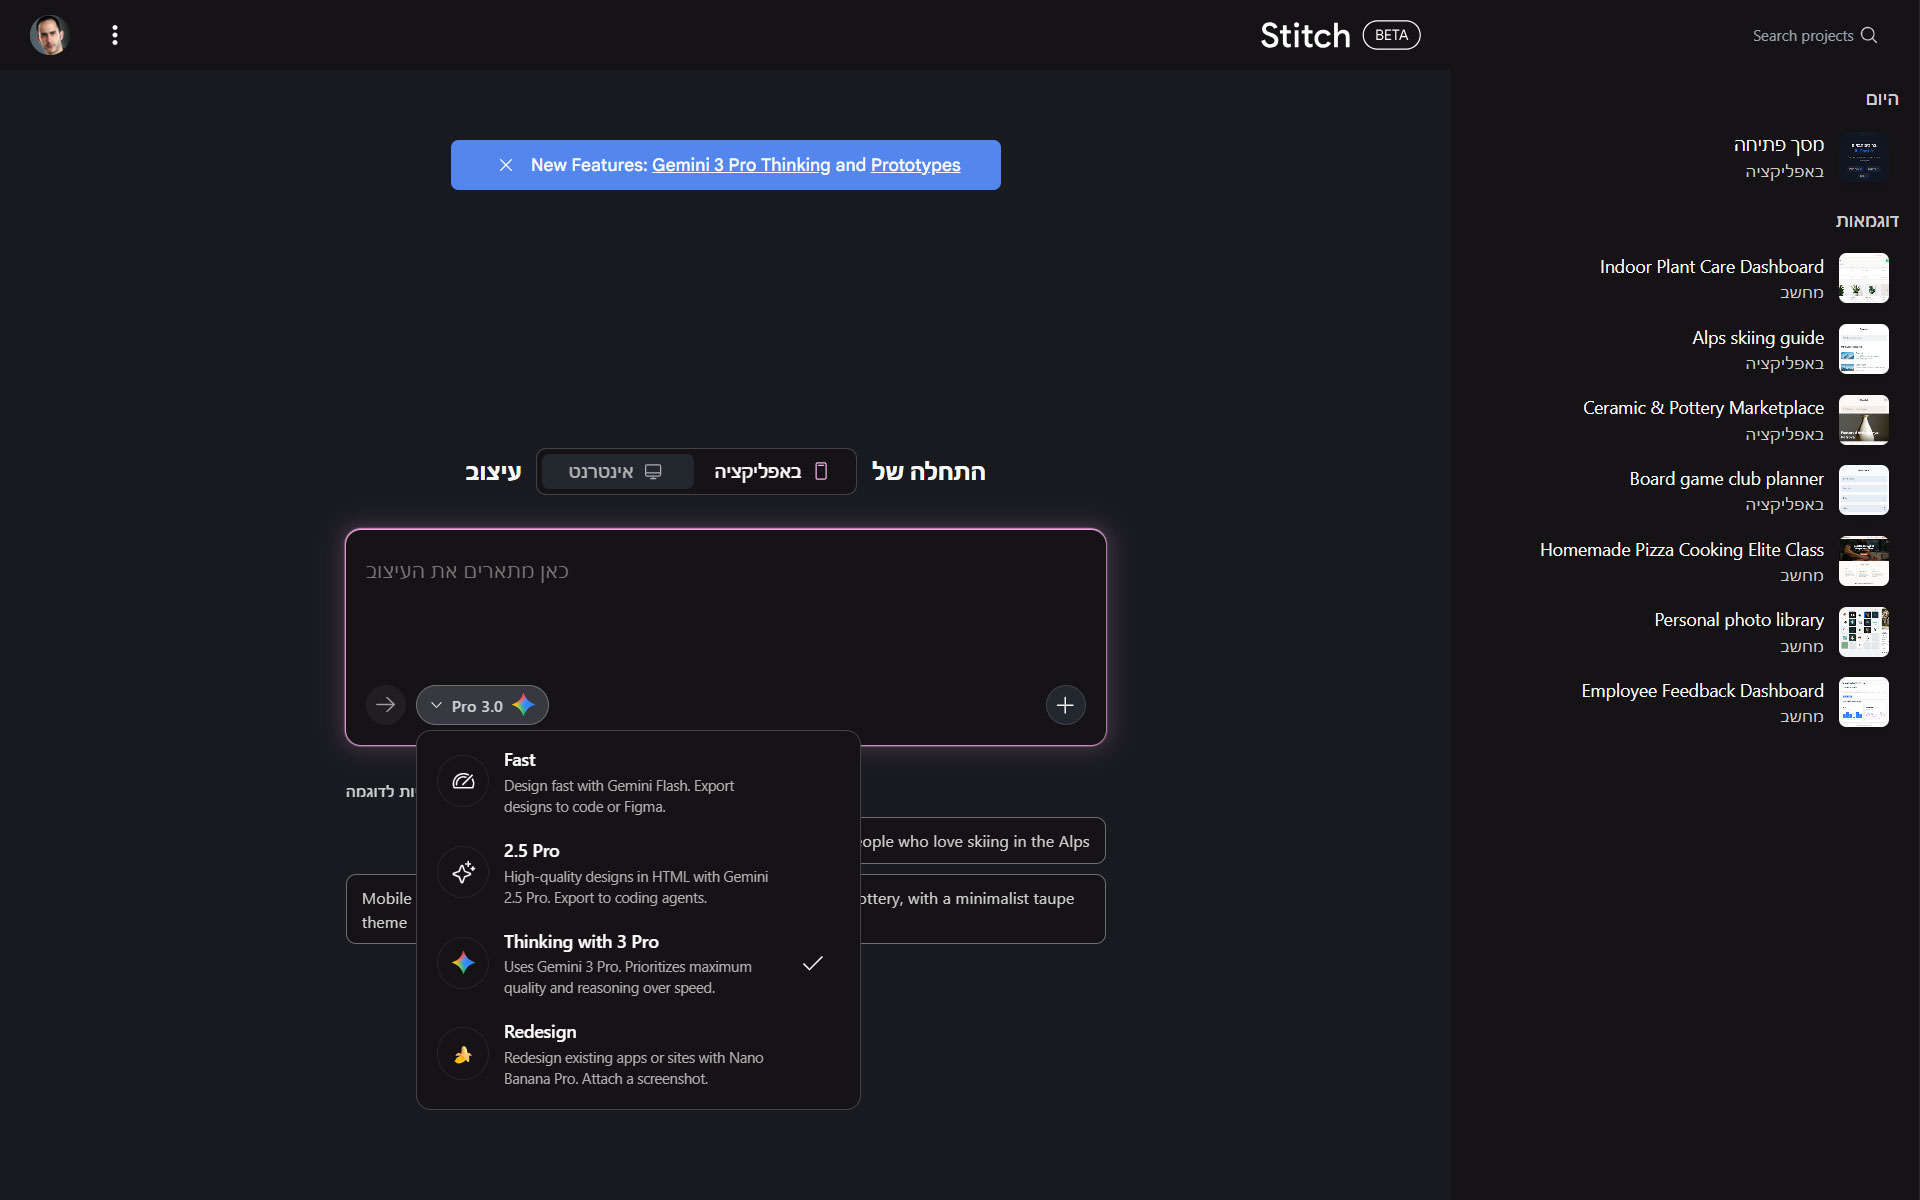The height and width of the screenshot is (1200, 1920).
Task: Select the Redesign model option
Action: pos(620,1054)
